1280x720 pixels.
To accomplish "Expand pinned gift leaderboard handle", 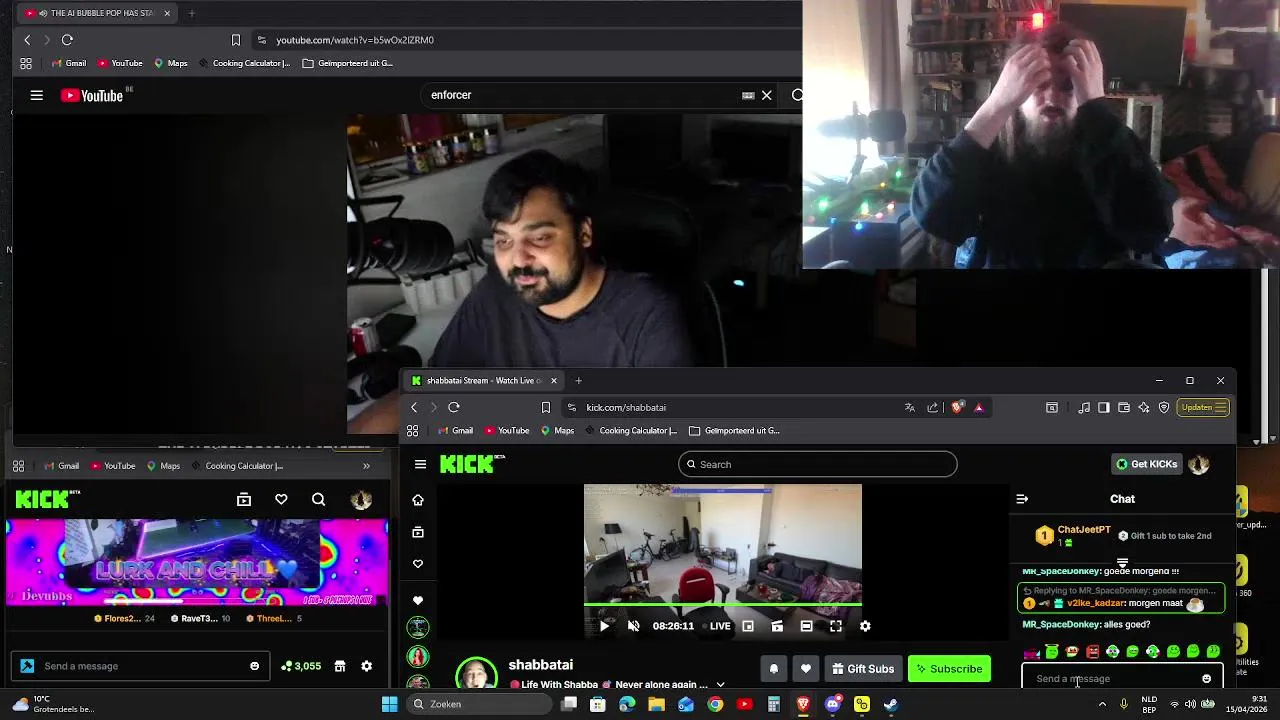I will tap(1122, 563).
